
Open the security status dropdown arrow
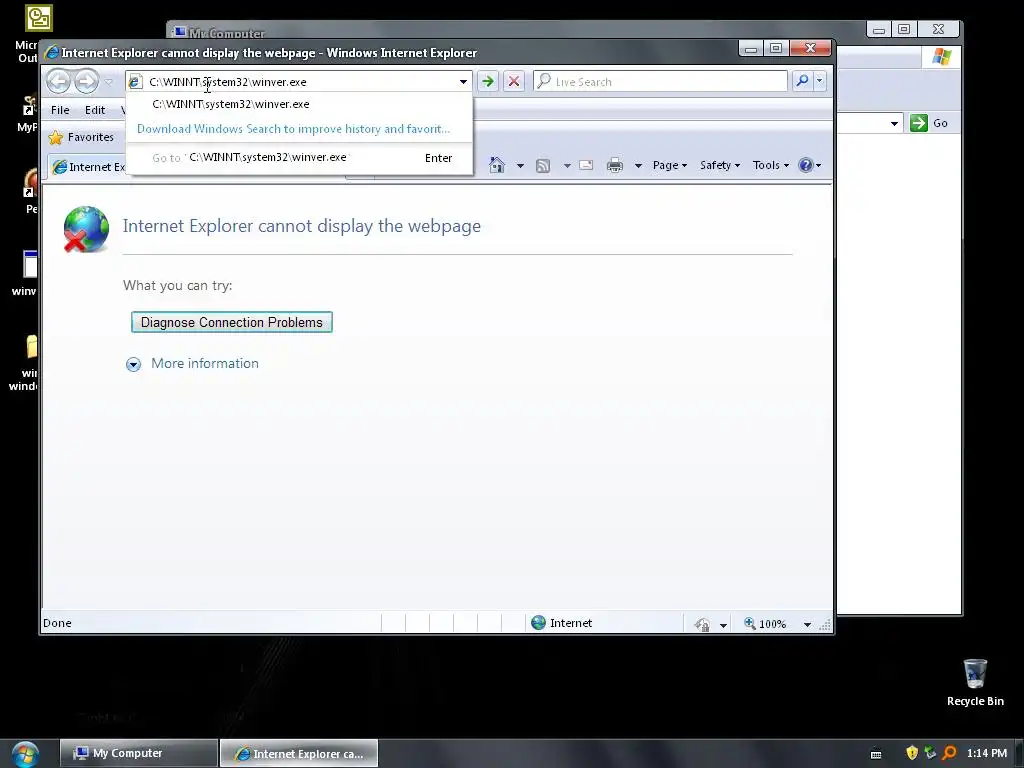pos(723,625)
